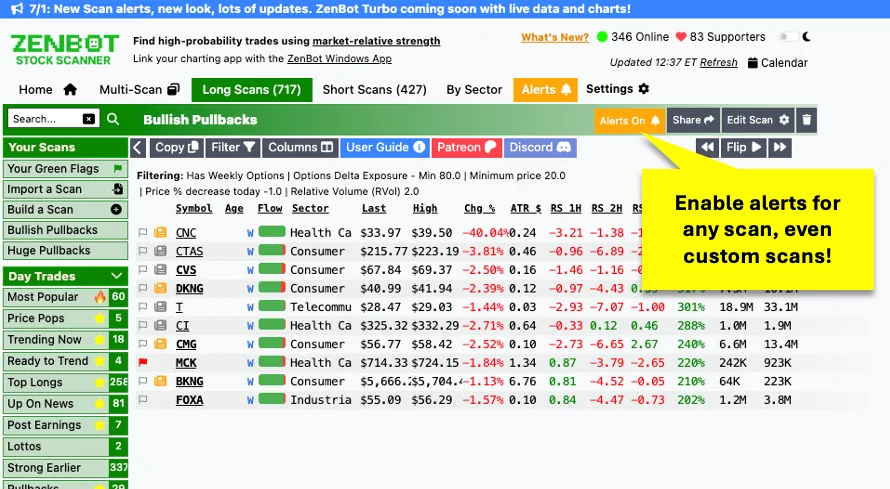This screenshot has height=489, width=890.
Task: Visit the Patreon page
Action: (x=467, y=147)
